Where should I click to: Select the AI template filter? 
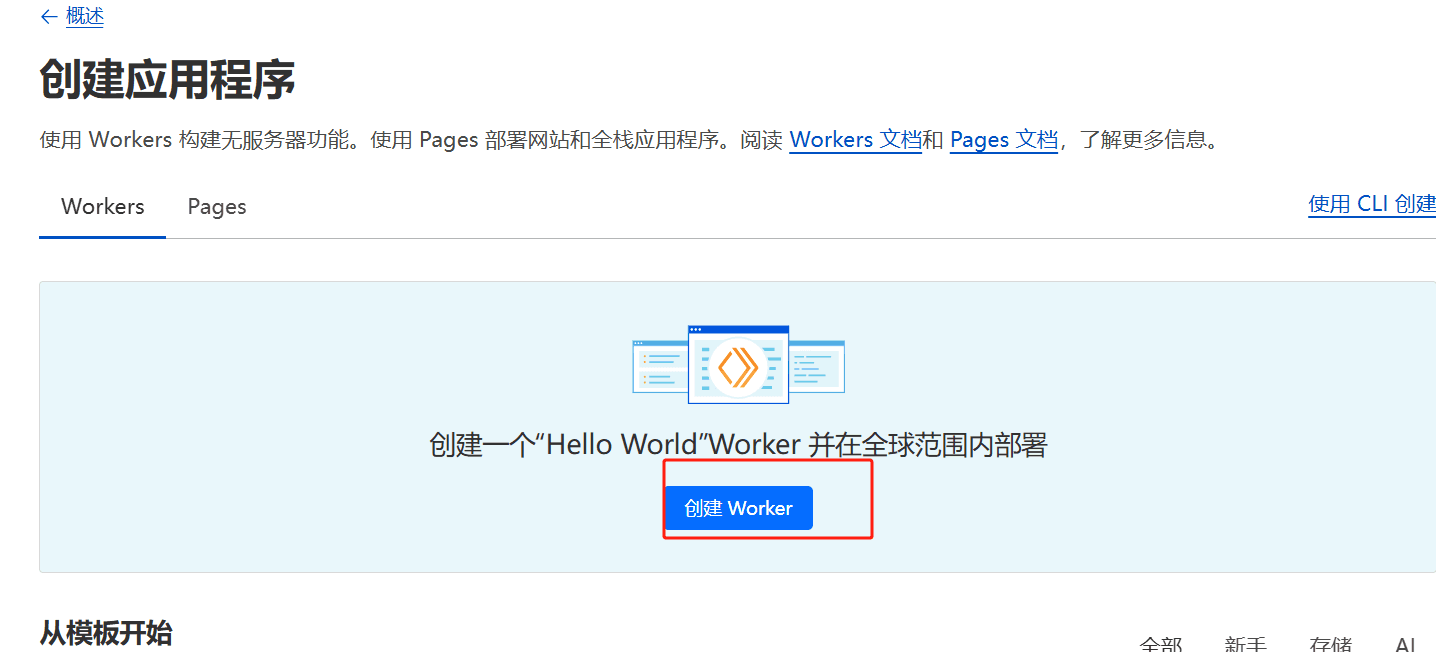coord(1405,644)
